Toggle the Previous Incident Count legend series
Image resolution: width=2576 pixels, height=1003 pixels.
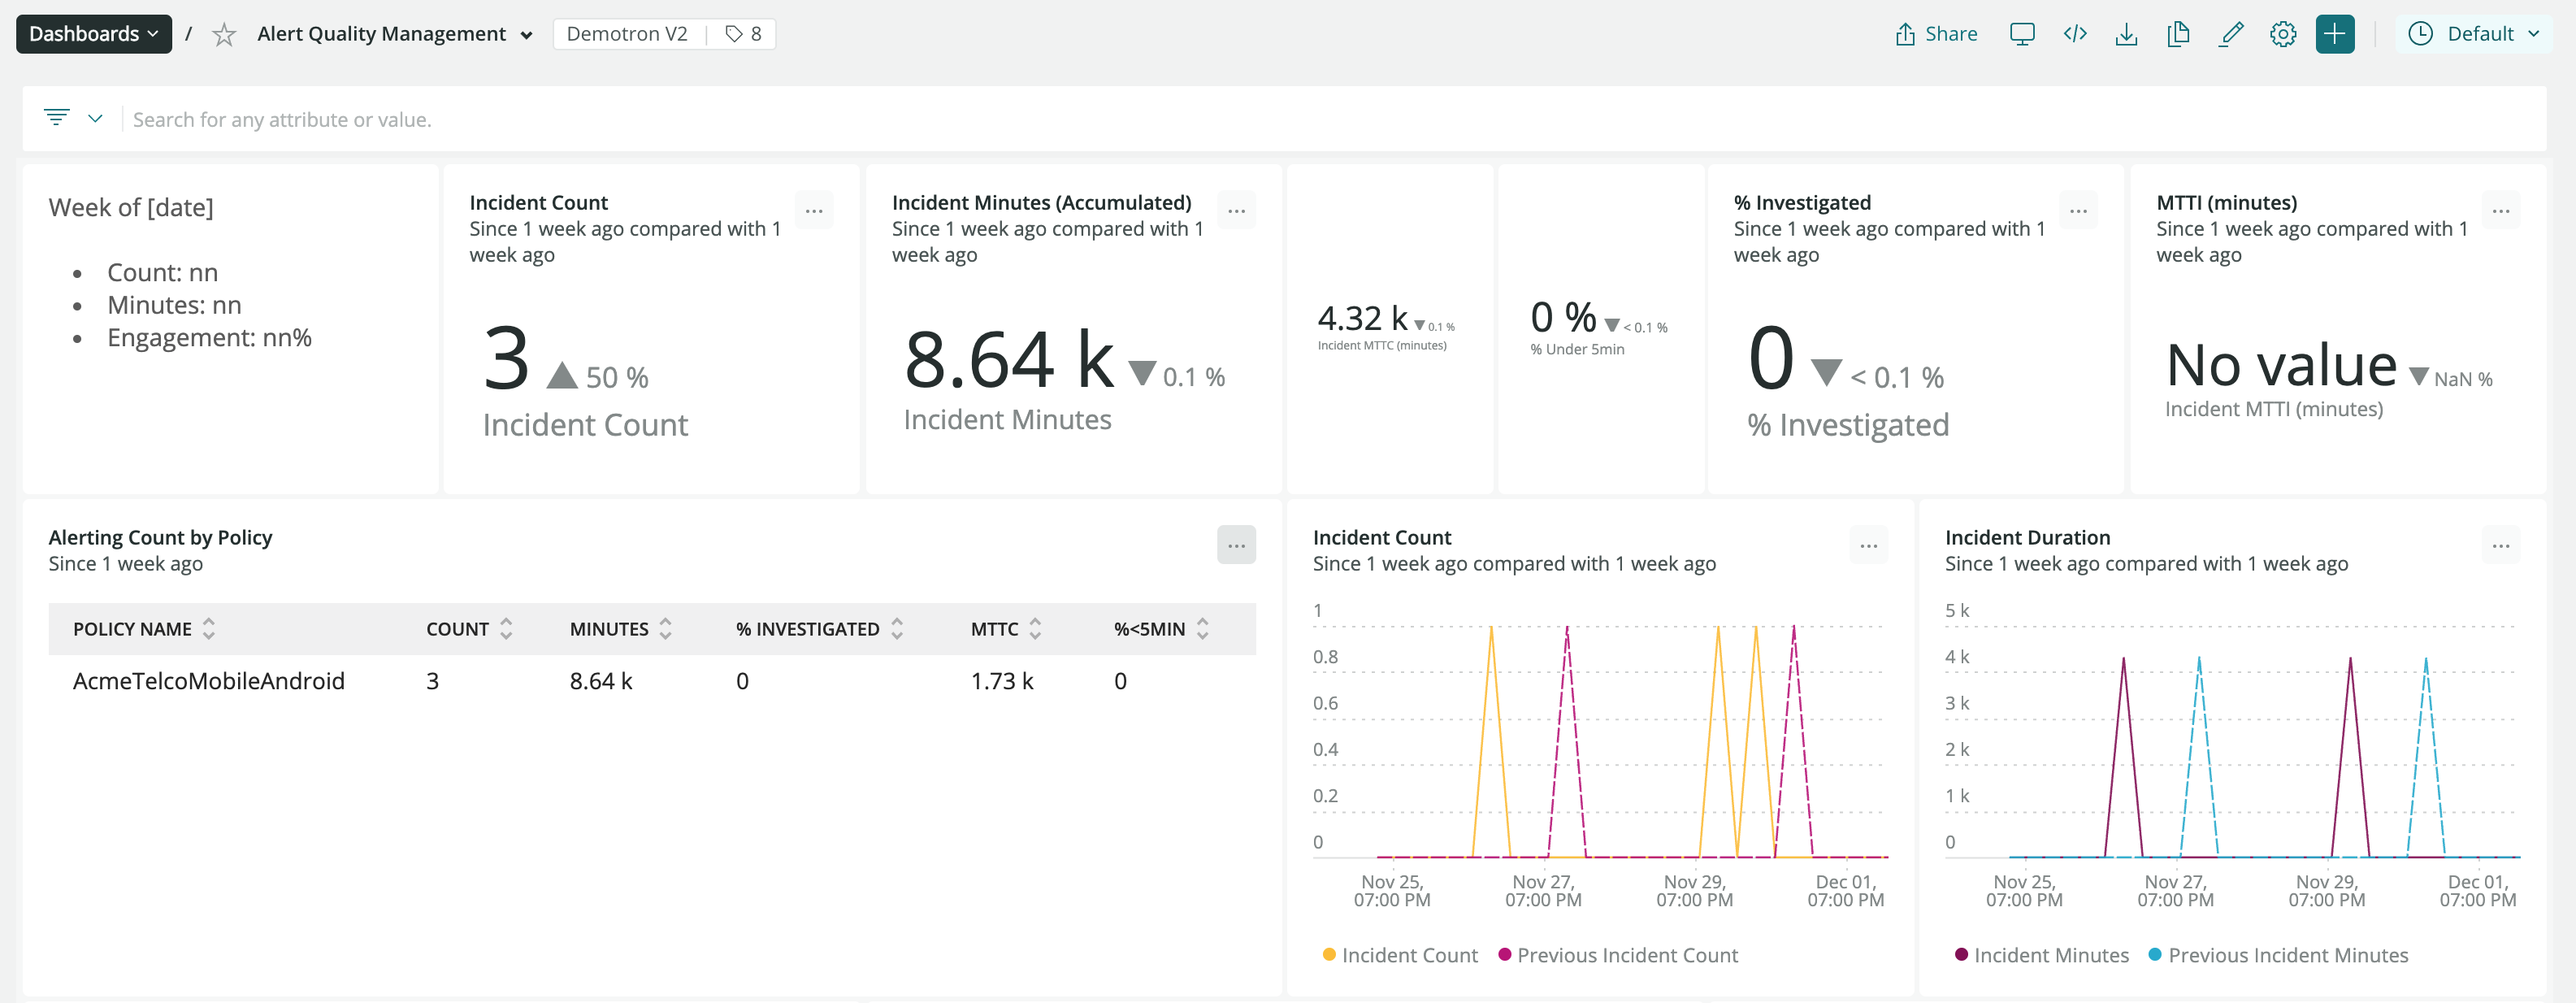pos(1617,955)
